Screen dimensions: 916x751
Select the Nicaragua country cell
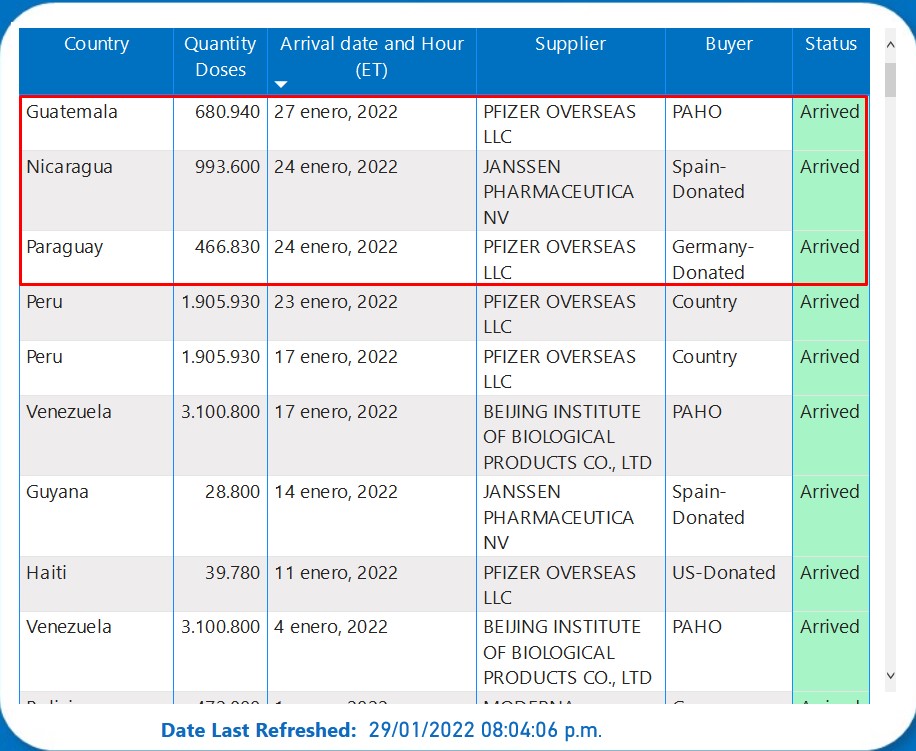click(69, 167)
